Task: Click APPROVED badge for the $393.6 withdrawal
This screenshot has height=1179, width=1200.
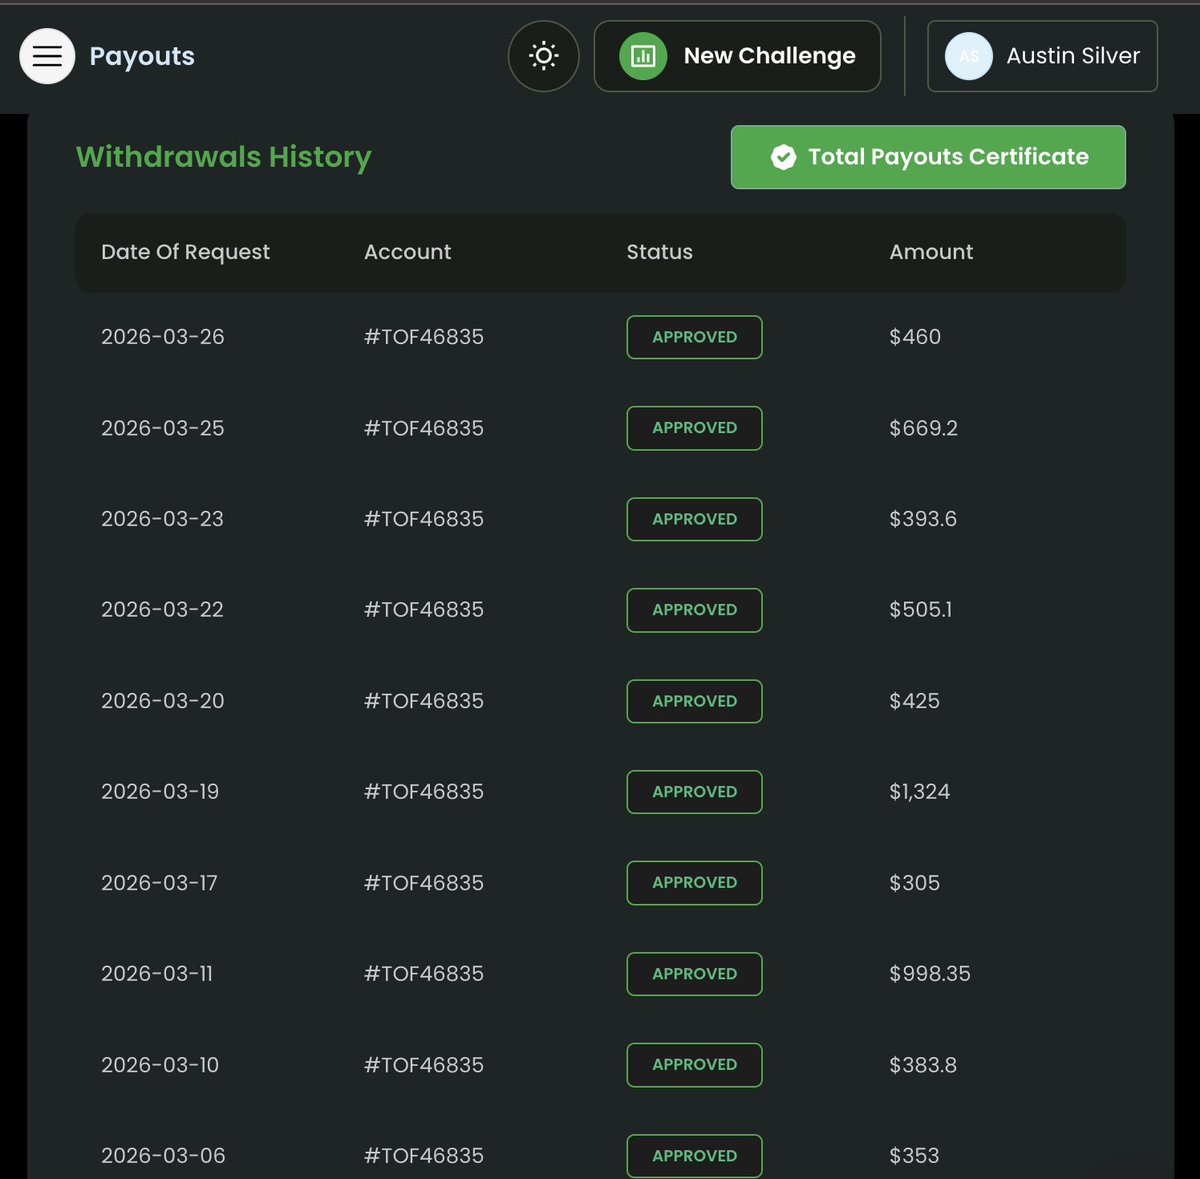Action: pos(694,519)
